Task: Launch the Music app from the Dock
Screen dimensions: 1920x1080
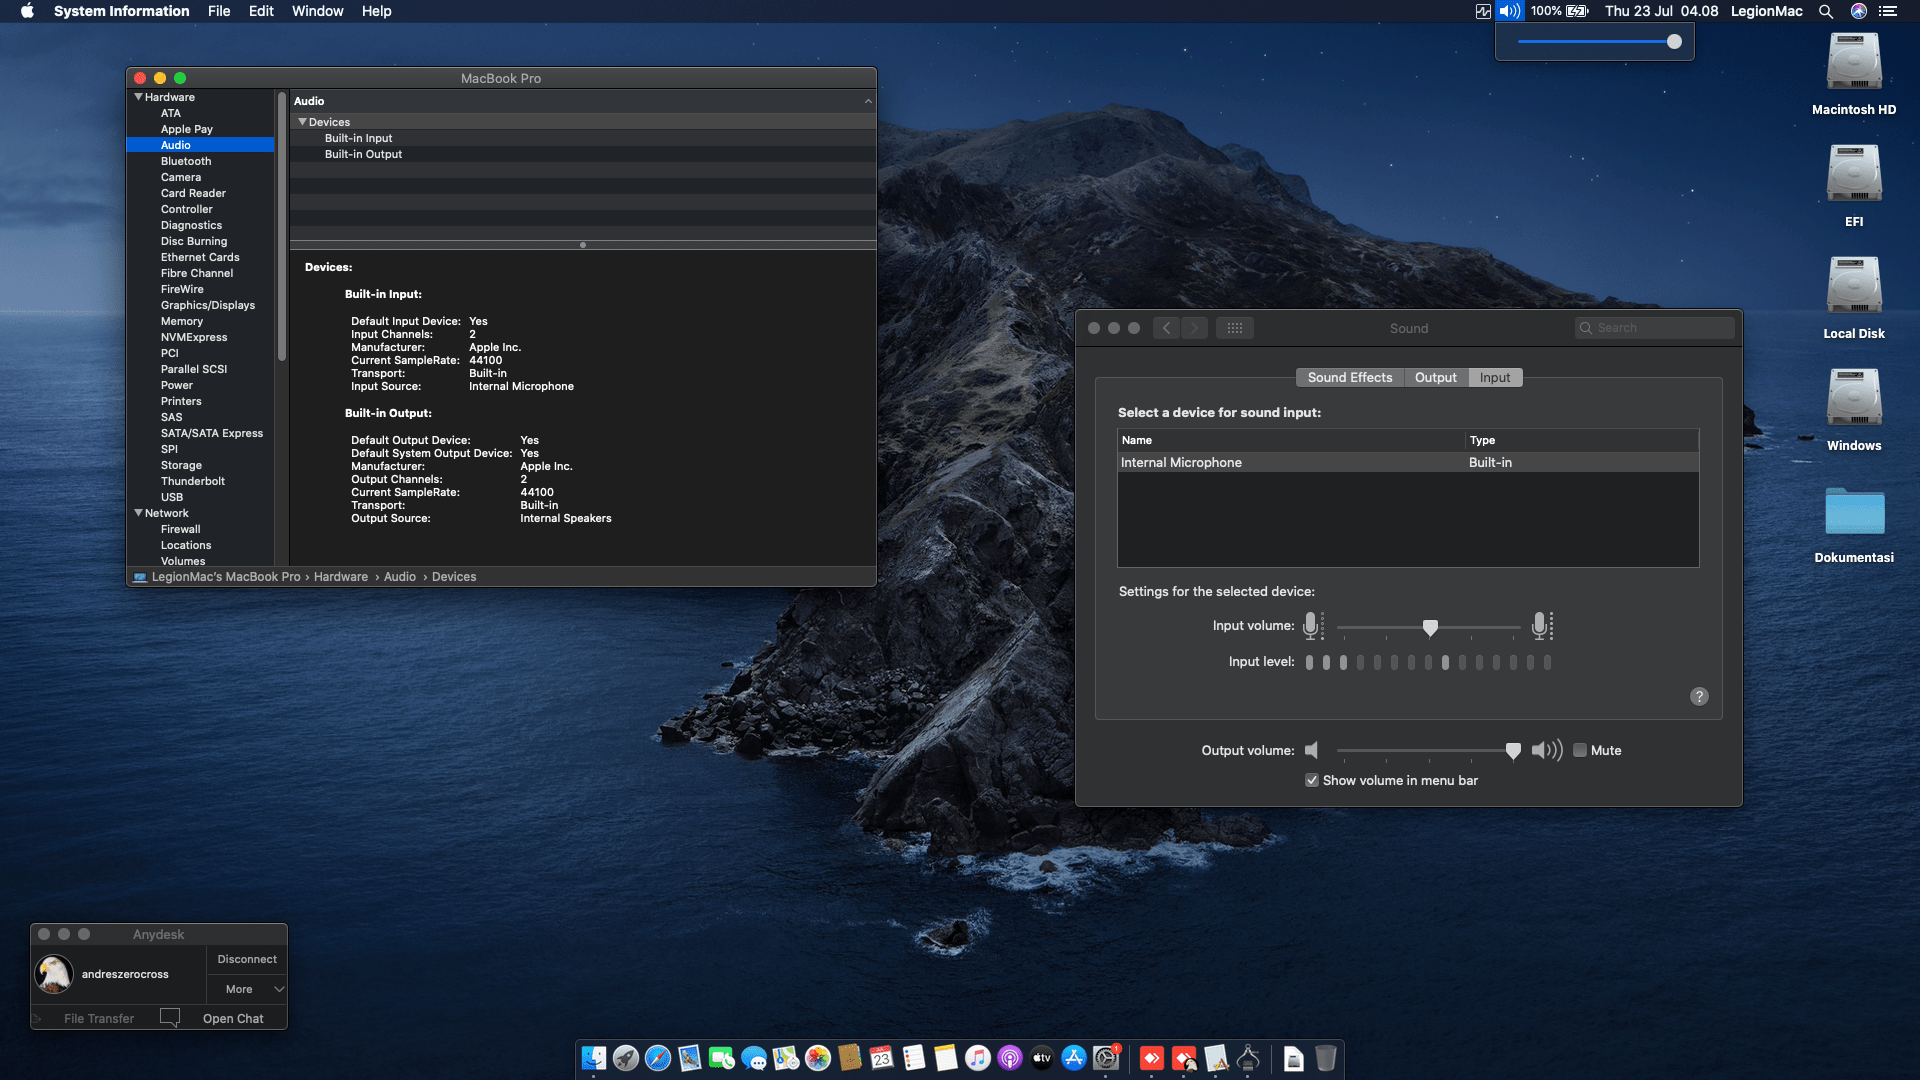Action: point(978,1058)
